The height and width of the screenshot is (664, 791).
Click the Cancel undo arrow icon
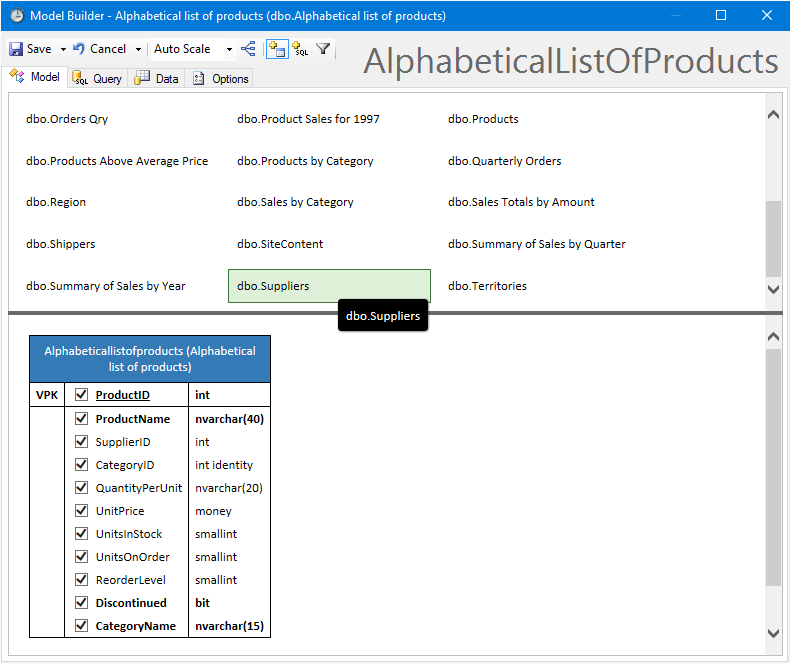coord(79,49)
